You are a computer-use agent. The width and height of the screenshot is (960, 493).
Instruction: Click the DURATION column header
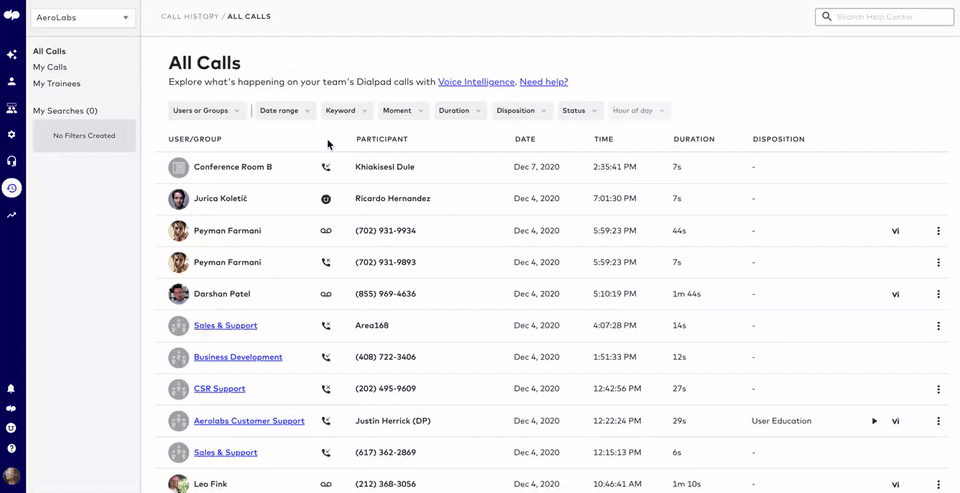click(x=694, y=140)
